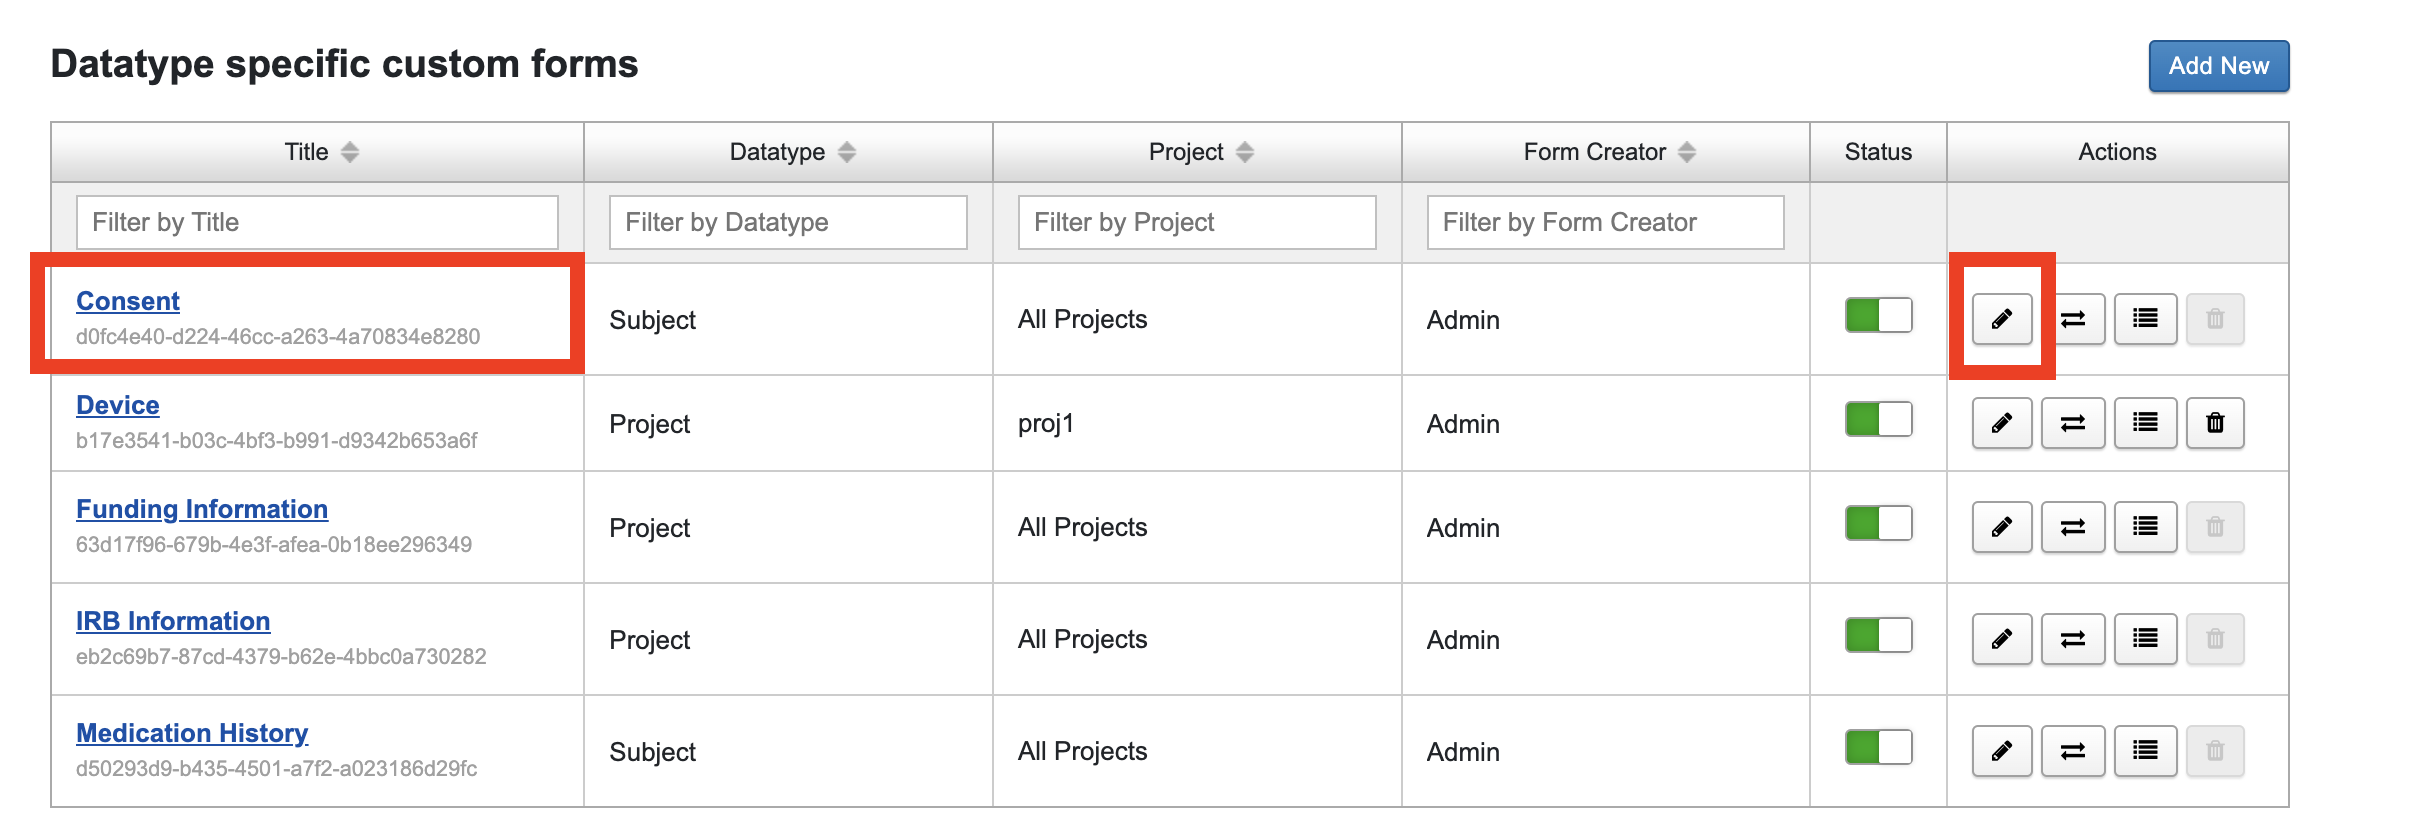Viewport: 2426px width, 818px height.
Task: Edit the Medication History form via pencil icon
Action: click(x=2000, y=750)
